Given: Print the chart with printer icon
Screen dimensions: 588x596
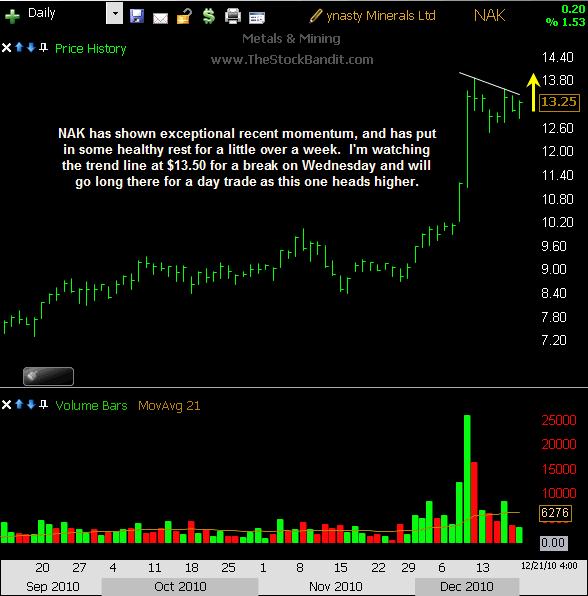Looking at the screenshot, I should coord(233,16).
